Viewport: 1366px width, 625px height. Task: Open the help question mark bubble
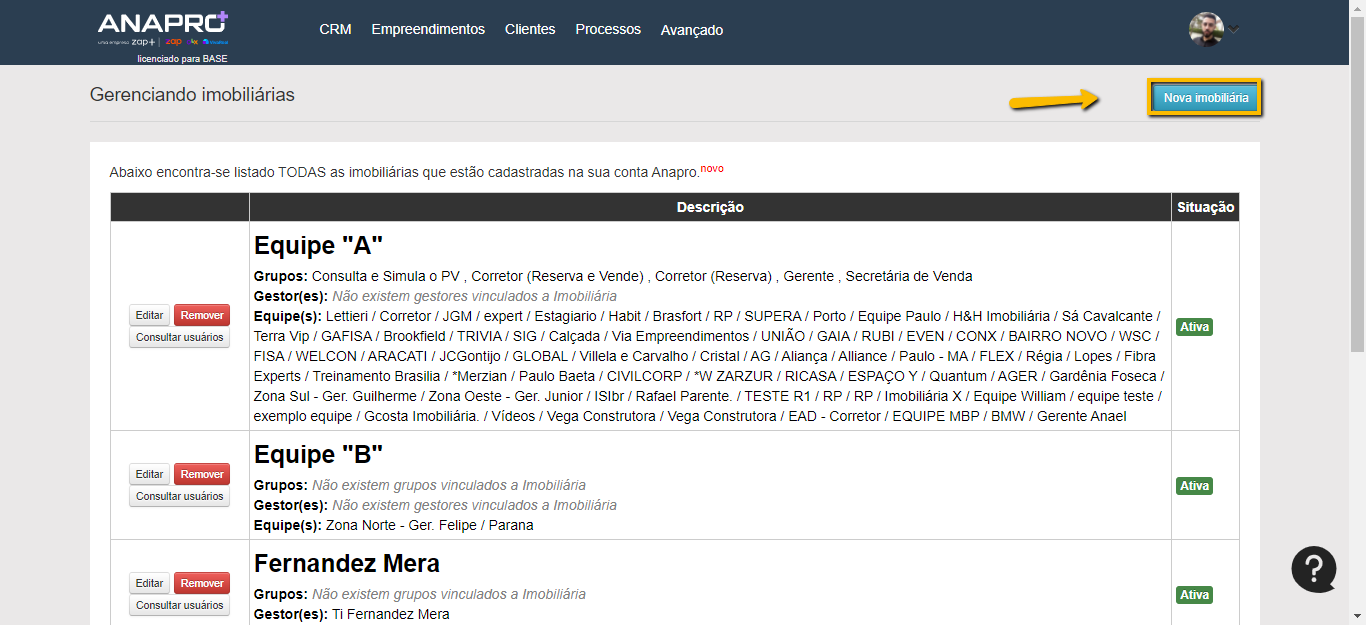coord(1313,569)
